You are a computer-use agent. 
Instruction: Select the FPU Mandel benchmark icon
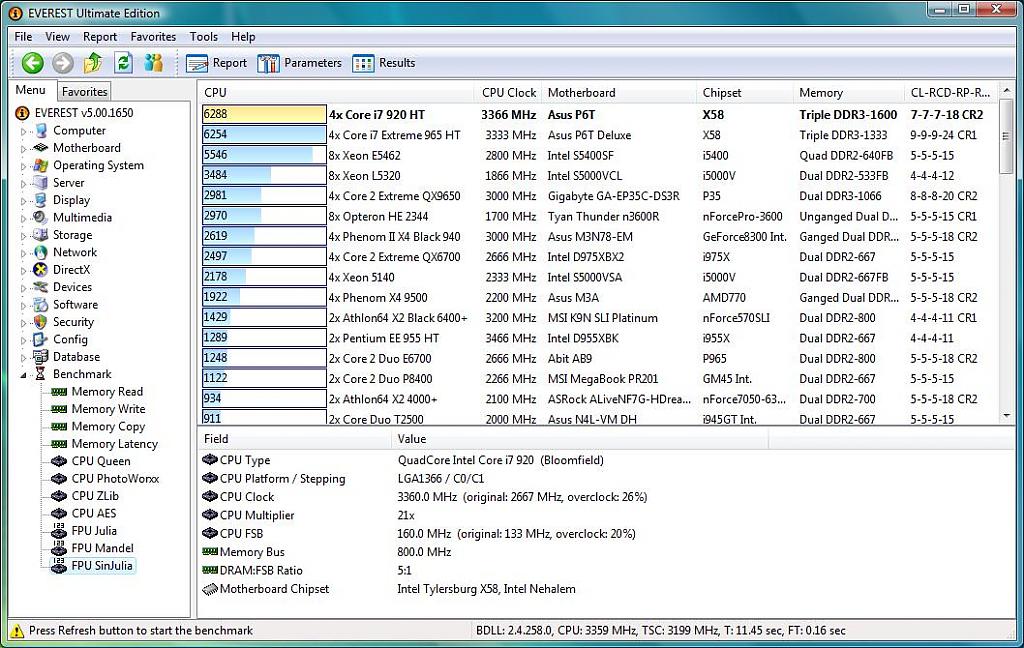[x=59, y=548]
